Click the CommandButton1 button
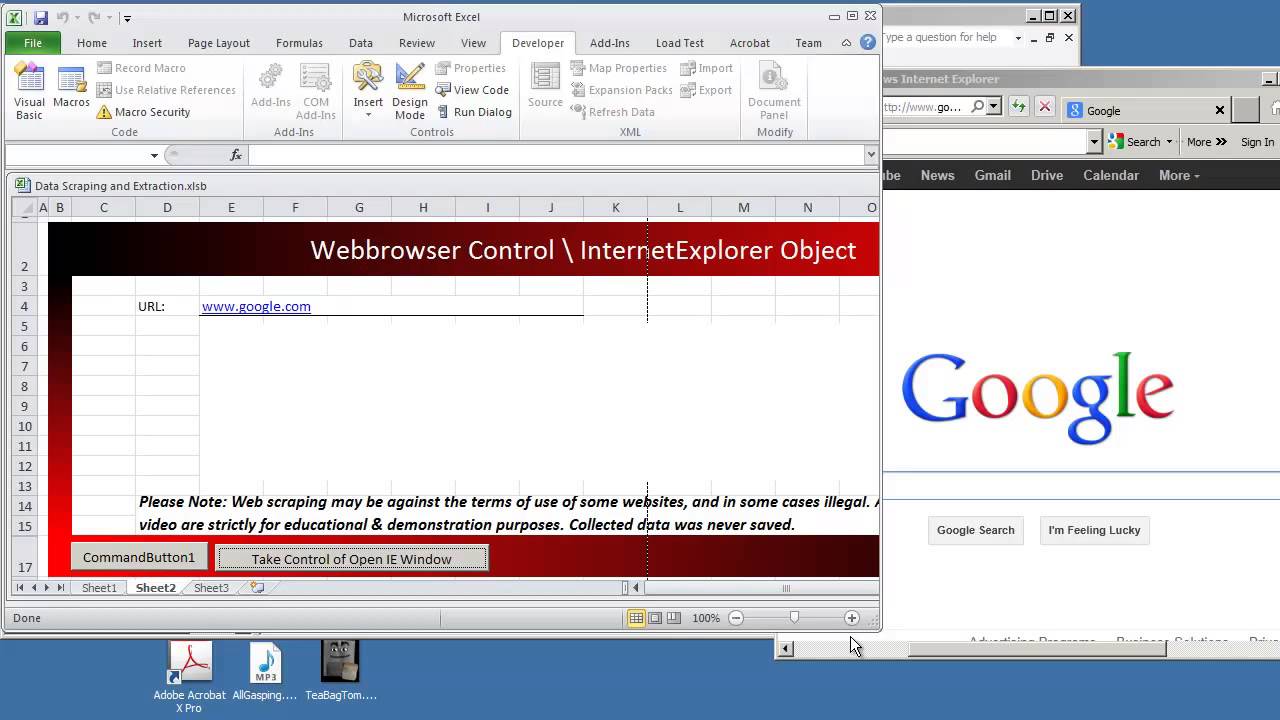Viewport: 1280px width, 720px height. tap(139, 557)
